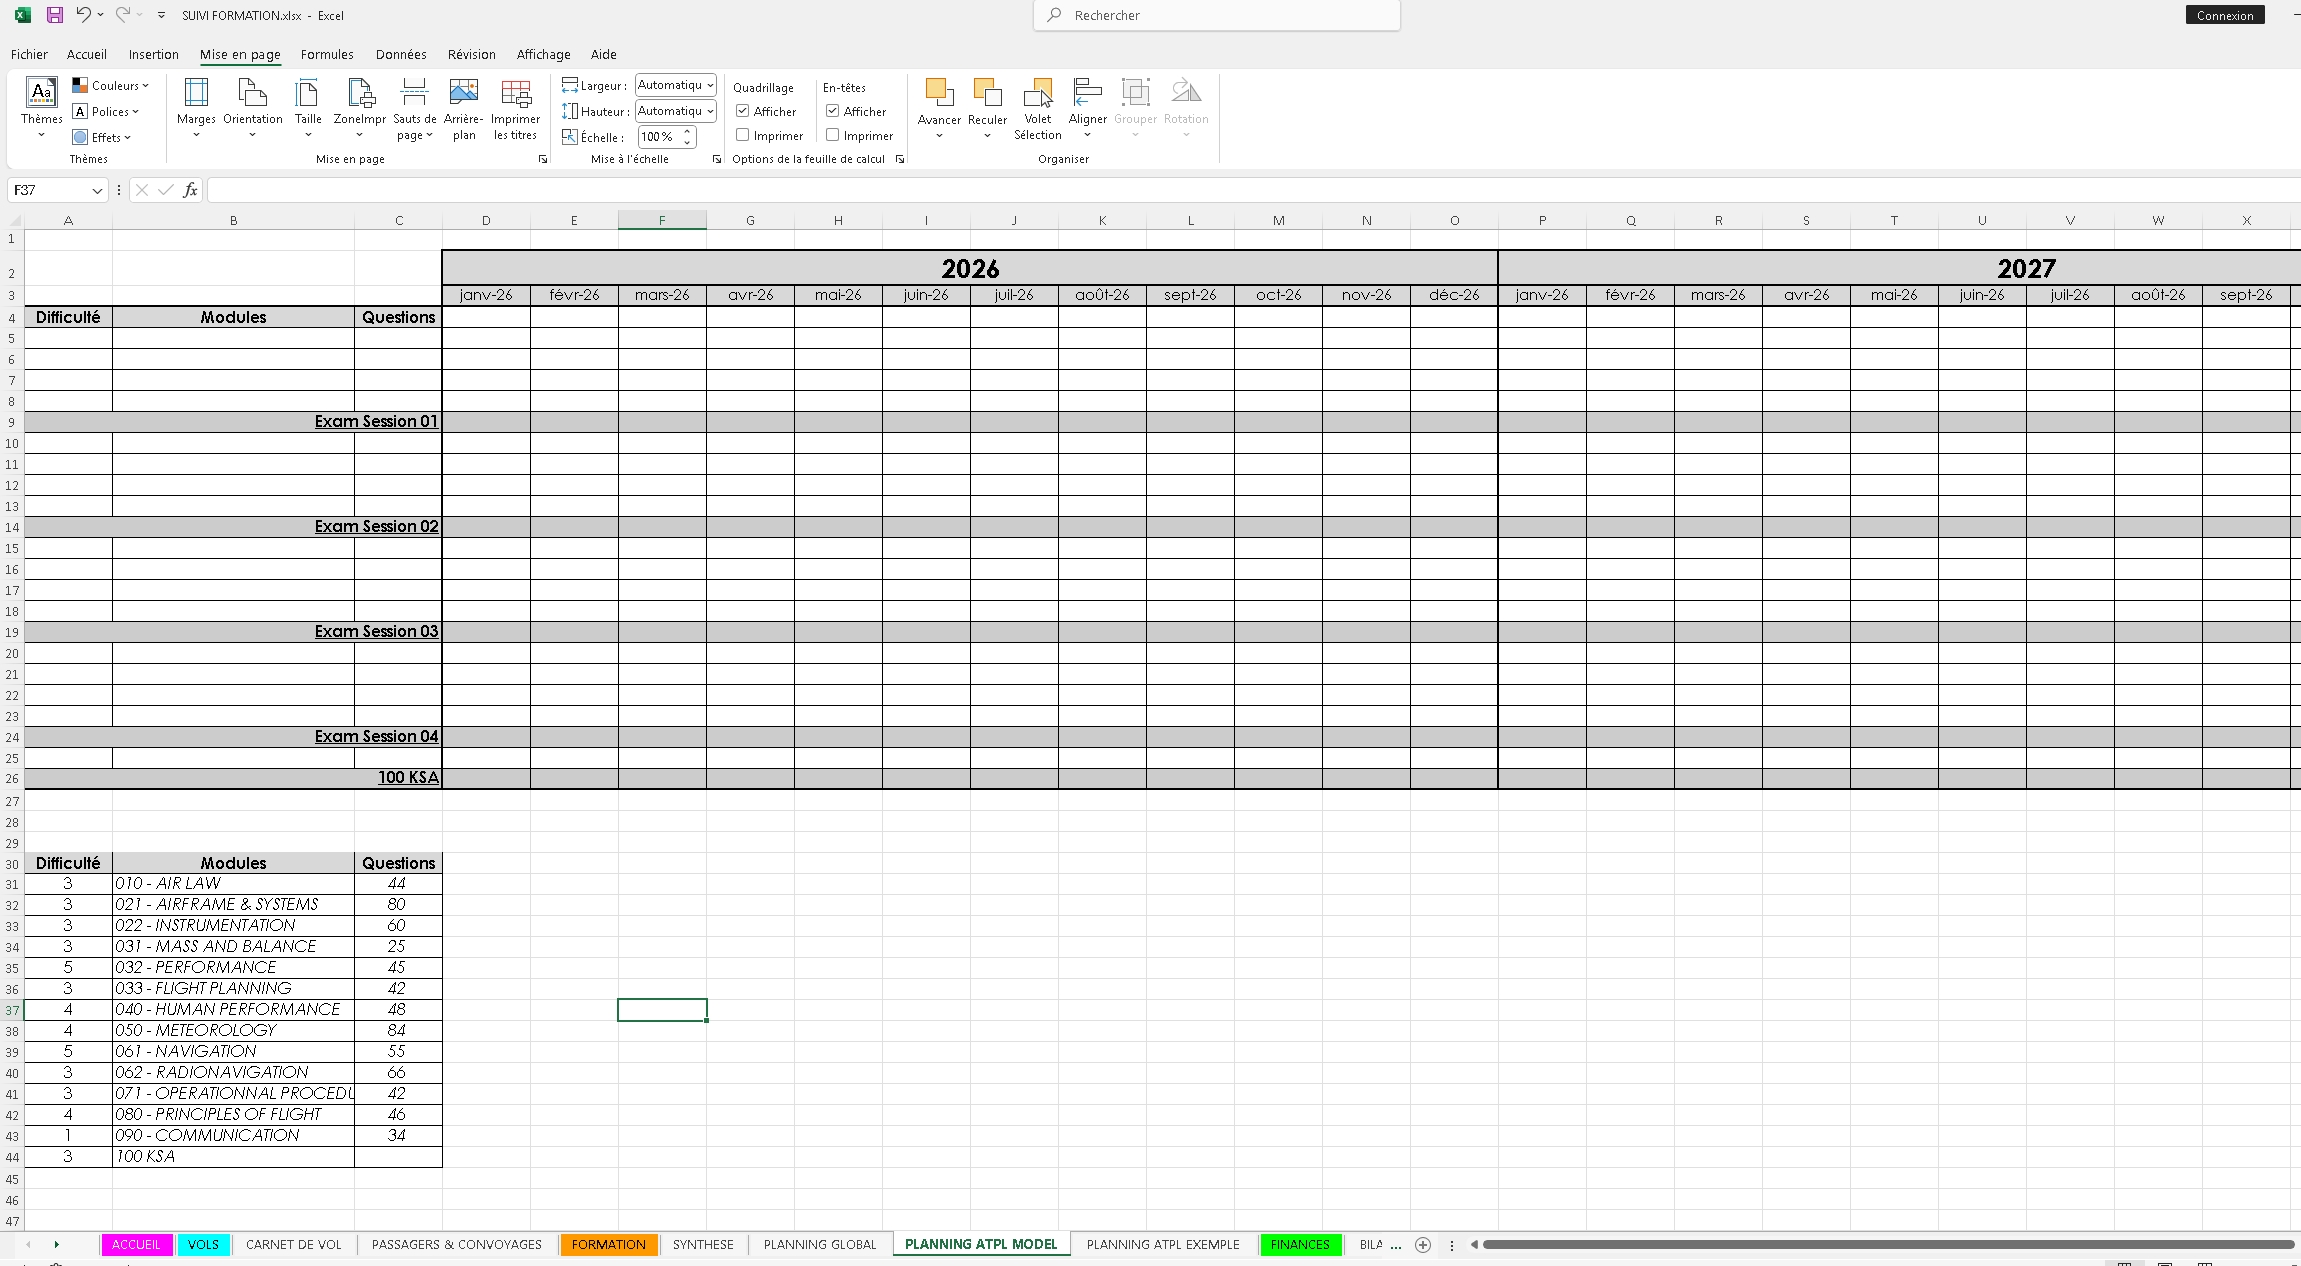Screen dimensions: 2301x1266
Task: Open Options de la feuille dialog launcher
Action: (x=900, y=159)
